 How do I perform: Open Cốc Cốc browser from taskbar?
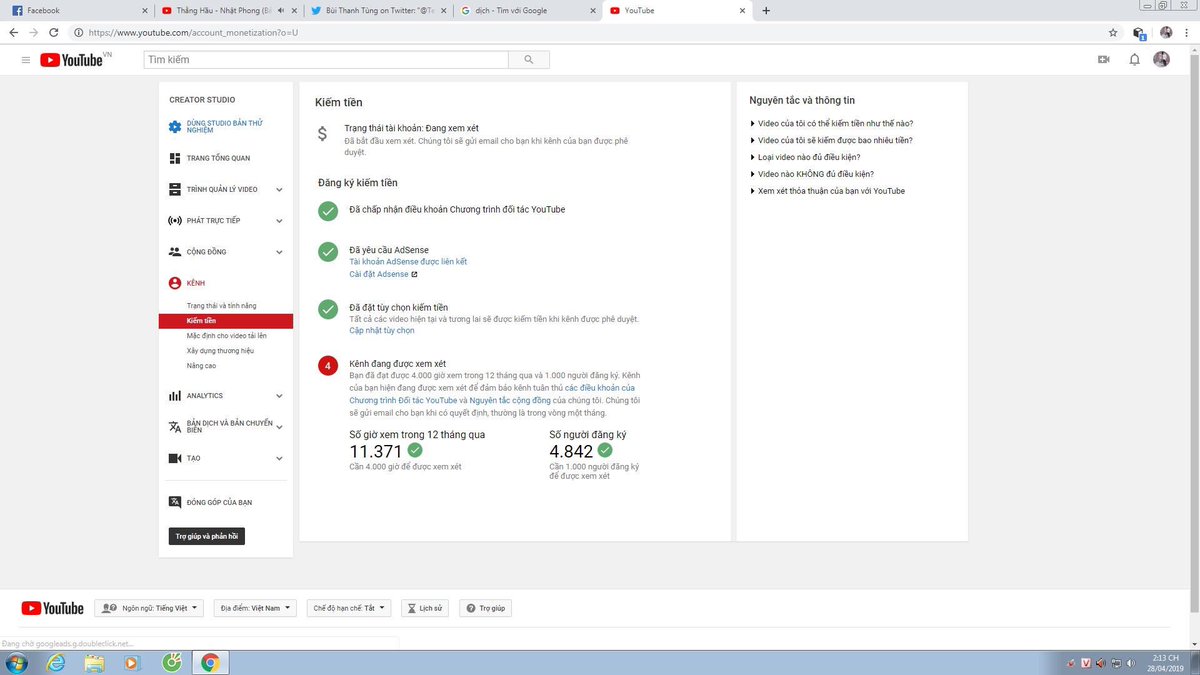point(171,662)
